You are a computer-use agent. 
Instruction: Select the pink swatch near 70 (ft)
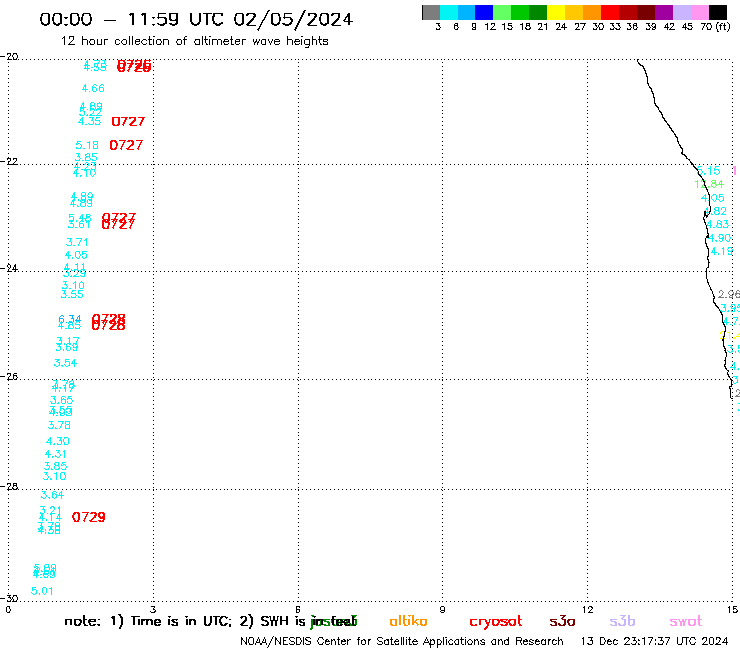[x=699, y=12]
